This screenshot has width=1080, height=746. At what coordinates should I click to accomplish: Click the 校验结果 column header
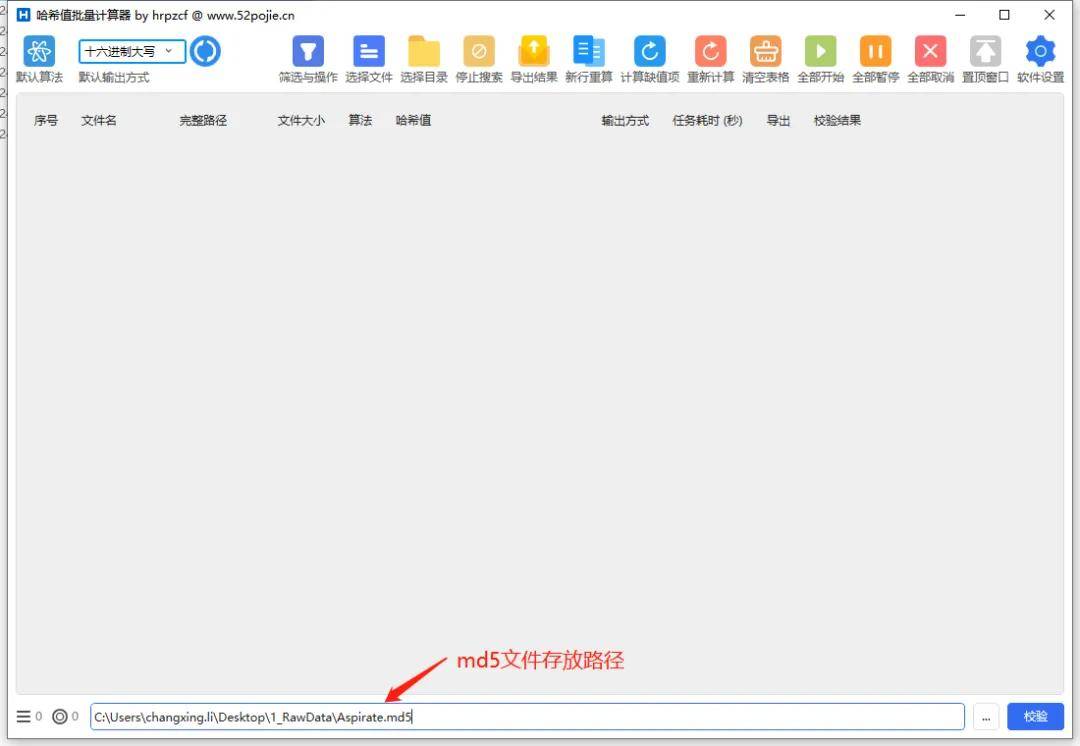tap(838, 121)
